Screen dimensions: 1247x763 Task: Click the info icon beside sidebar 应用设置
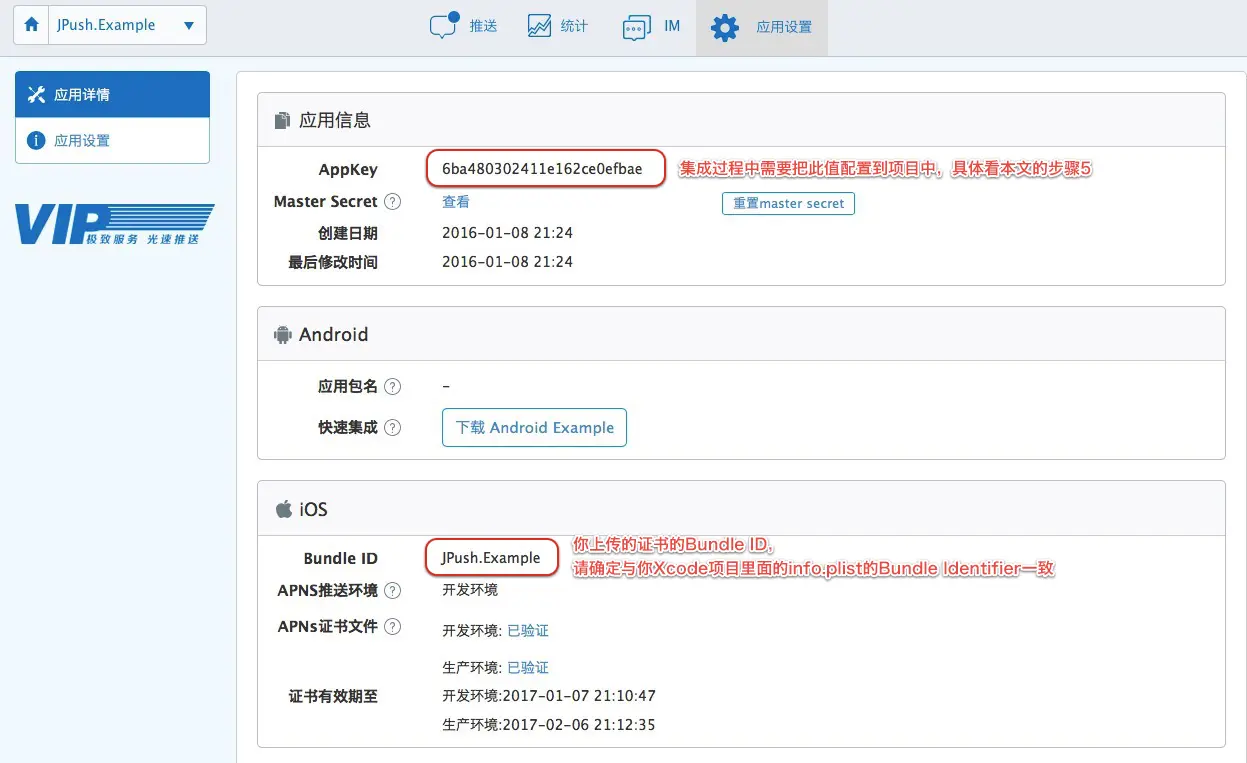click(36, 140)
